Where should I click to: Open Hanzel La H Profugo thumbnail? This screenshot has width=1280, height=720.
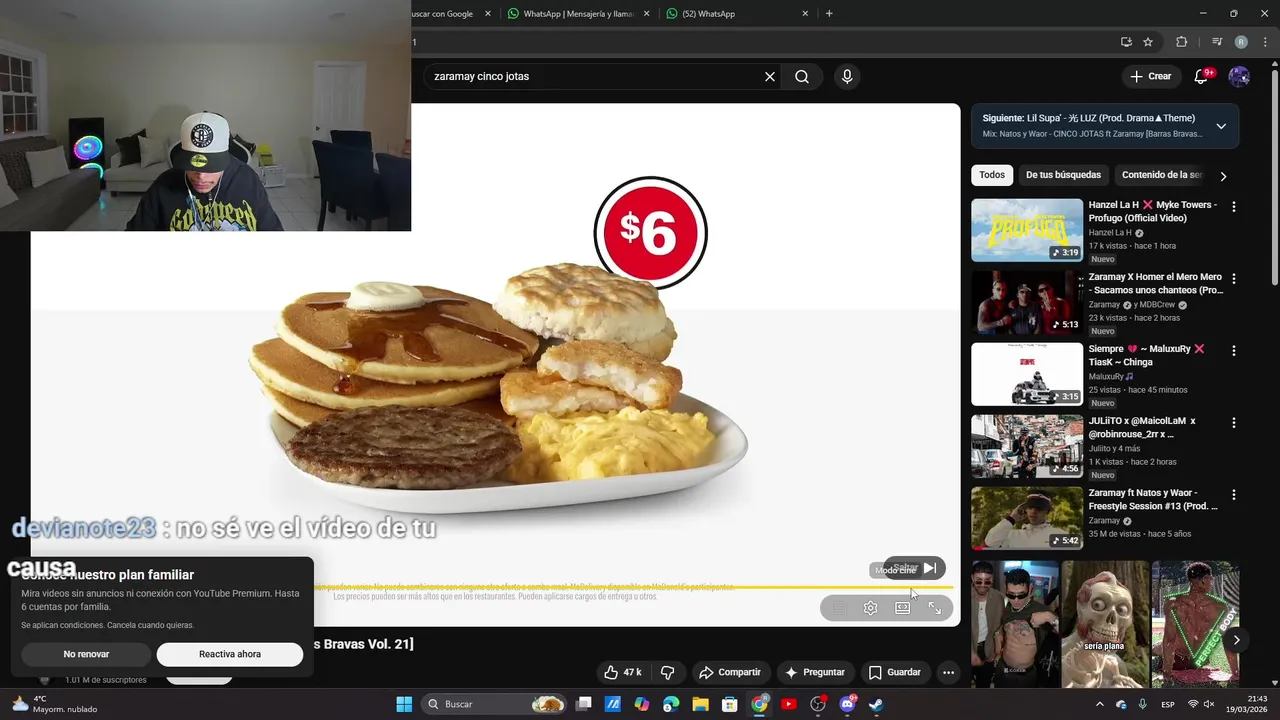point(1027,230)
